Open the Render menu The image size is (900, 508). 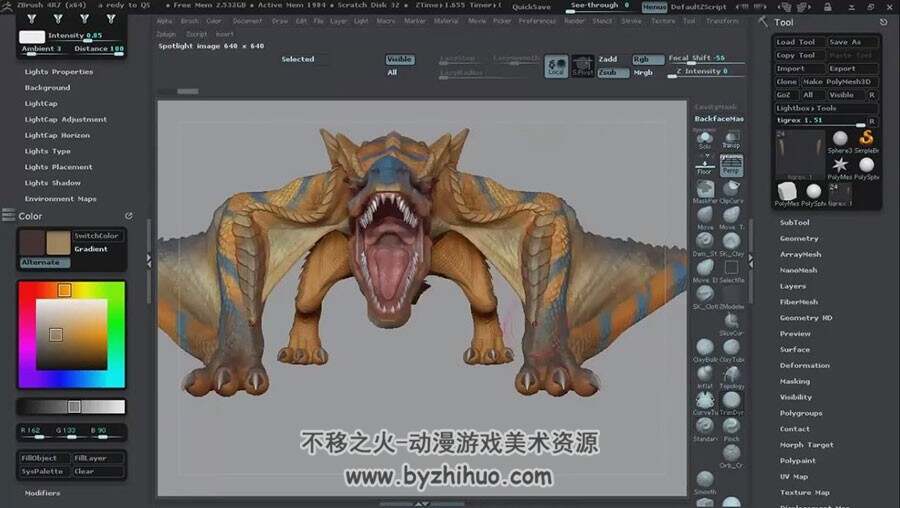(574, 21)
